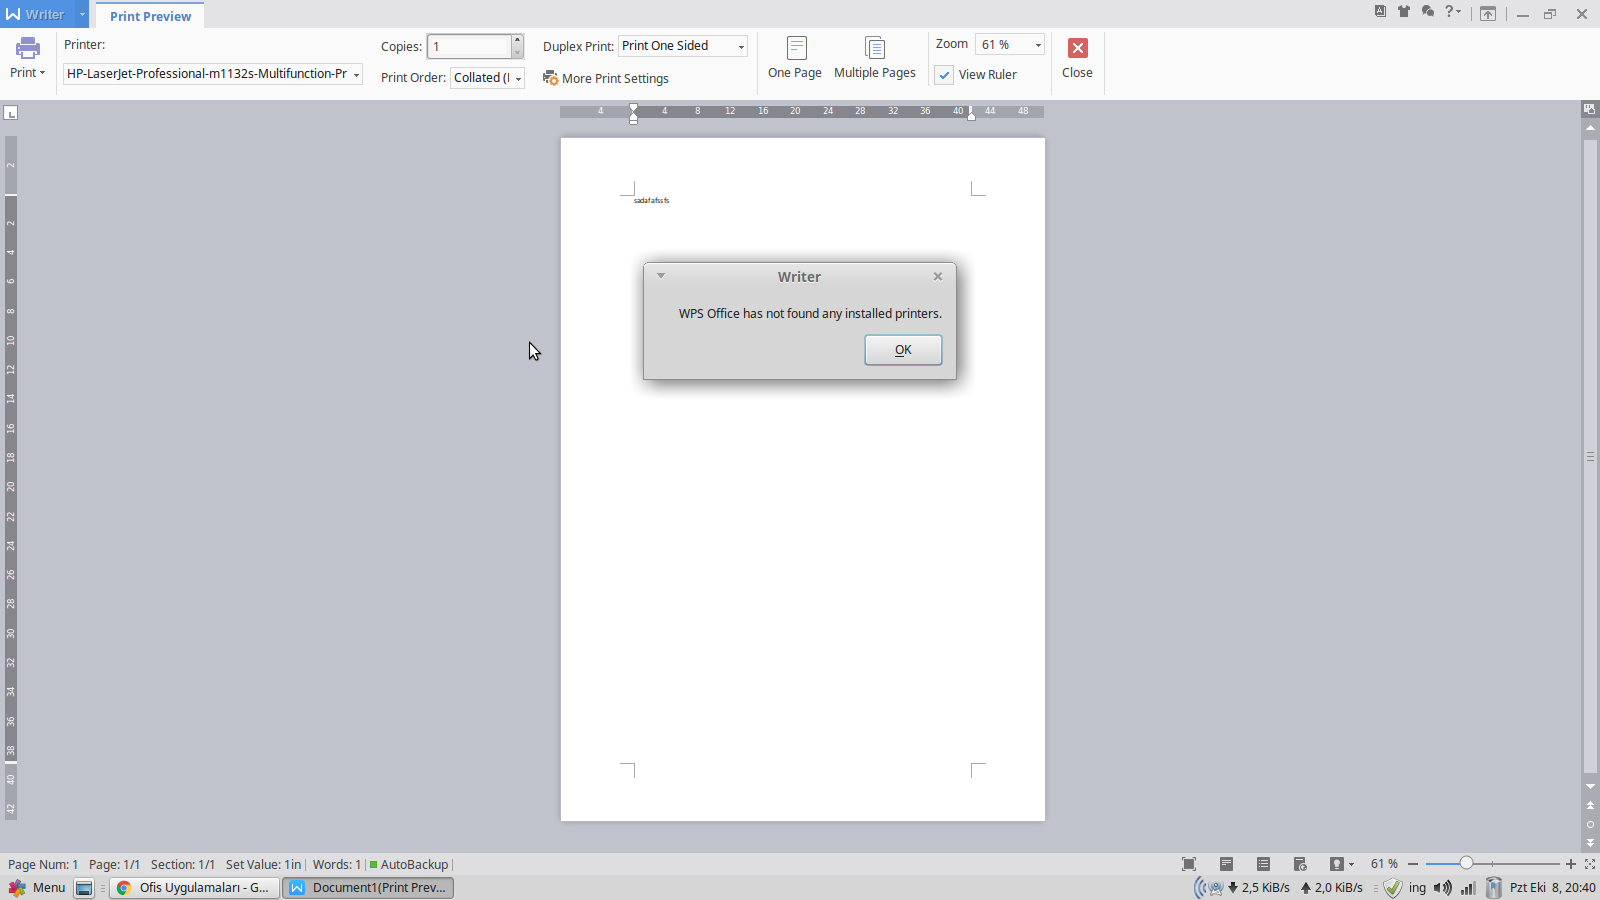
Task: Close the Print Preview with red Close button
Action: tap(1078, 58)
